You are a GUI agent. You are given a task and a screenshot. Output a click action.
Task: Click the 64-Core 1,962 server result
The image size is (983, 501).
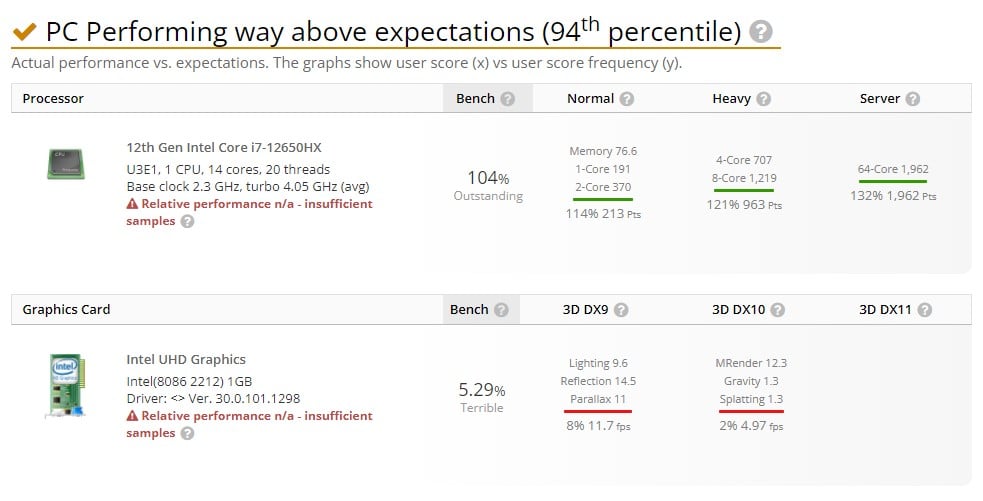(893, 169)
